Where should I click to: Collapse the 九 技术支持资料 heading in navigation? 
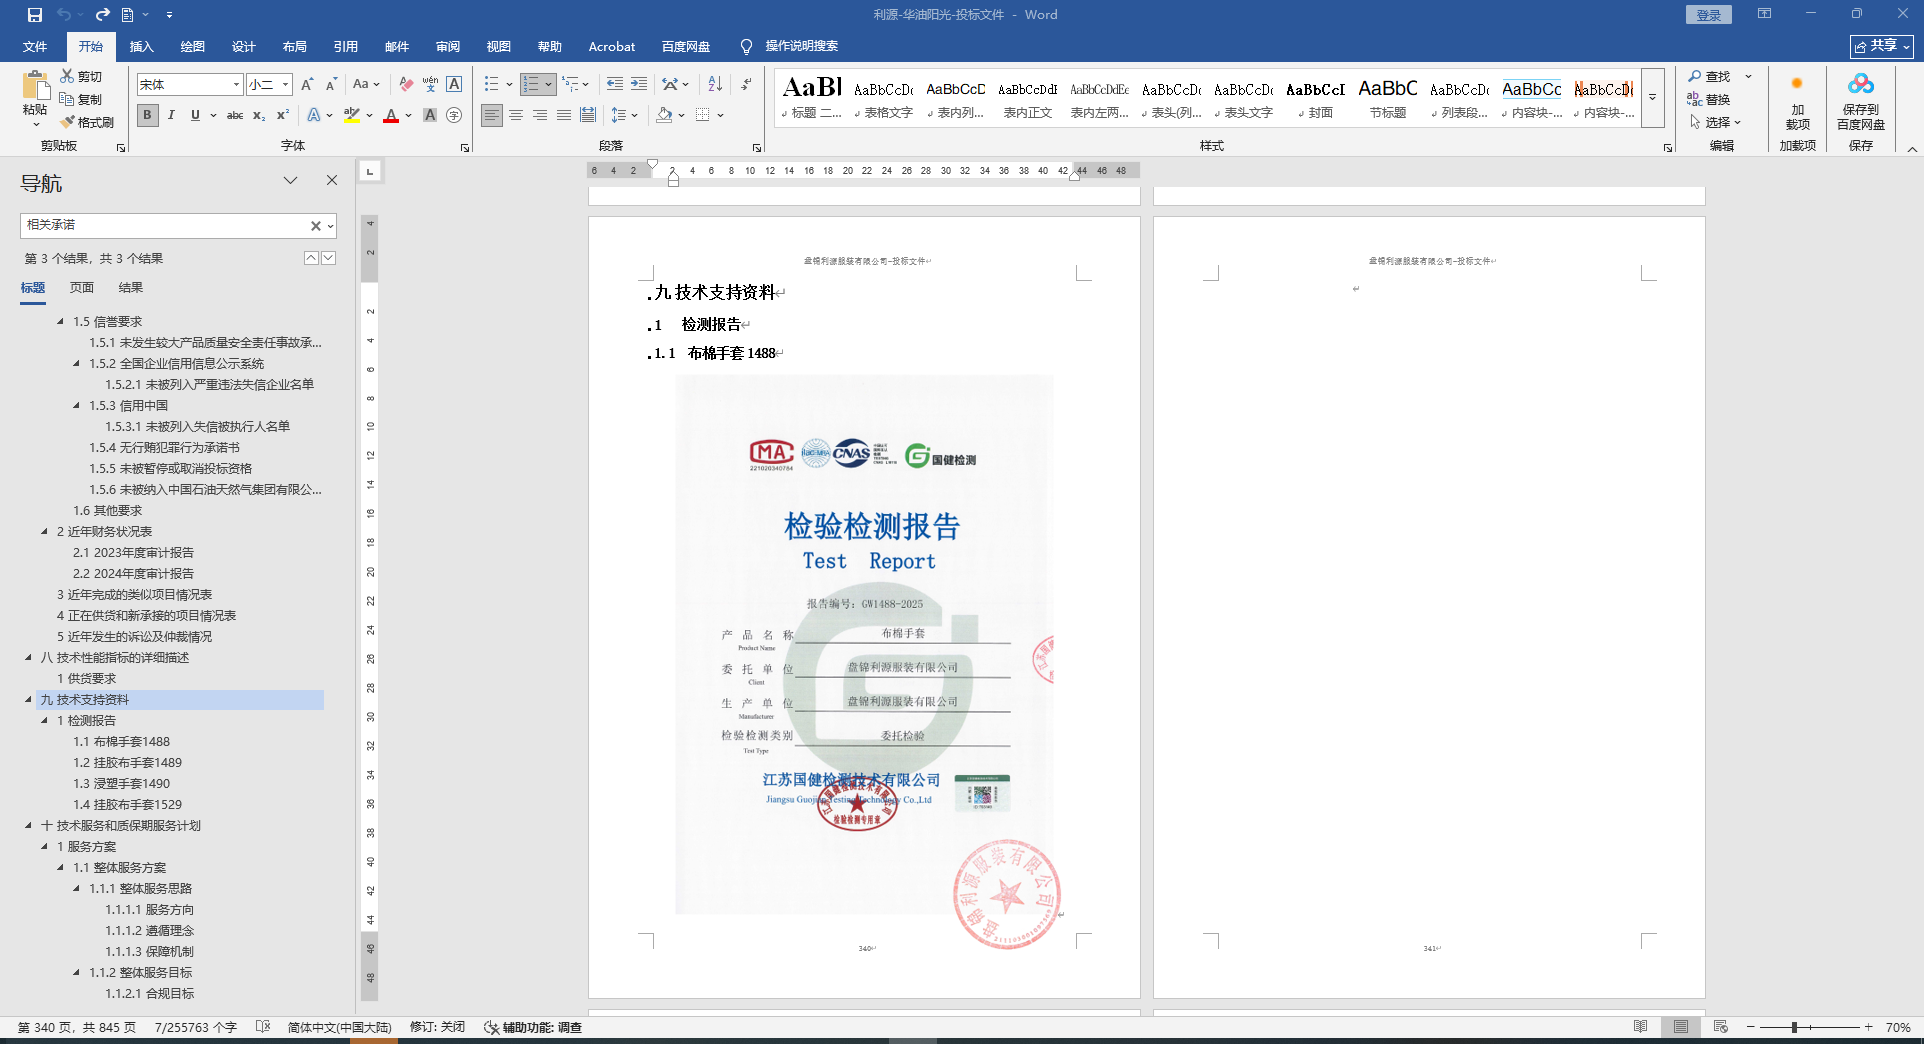click(x=28, y=700)
